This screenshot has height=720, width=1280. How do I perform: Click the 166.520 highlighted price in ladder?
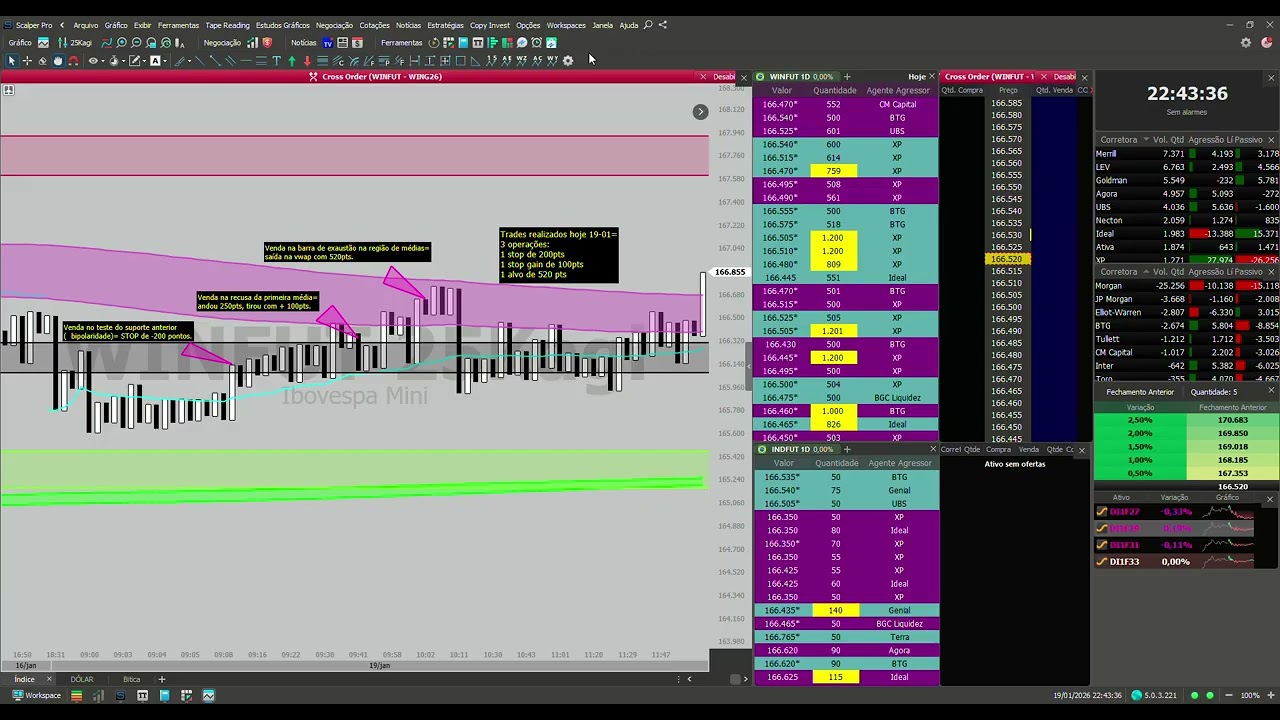coord(1007,259)
